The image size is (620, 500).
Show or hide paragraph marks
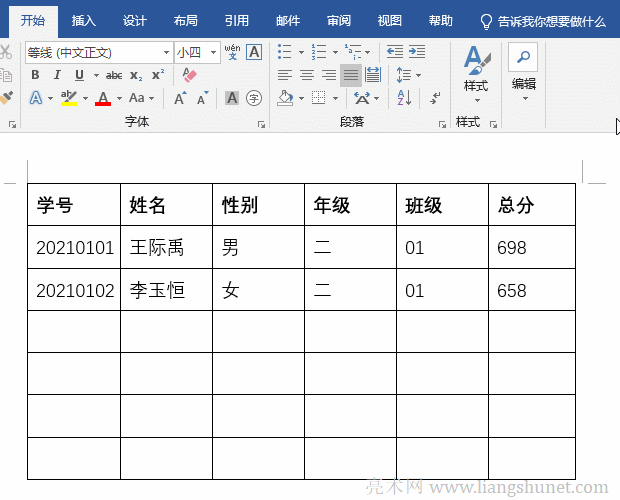pyautogui.click(x=435, y=98)
